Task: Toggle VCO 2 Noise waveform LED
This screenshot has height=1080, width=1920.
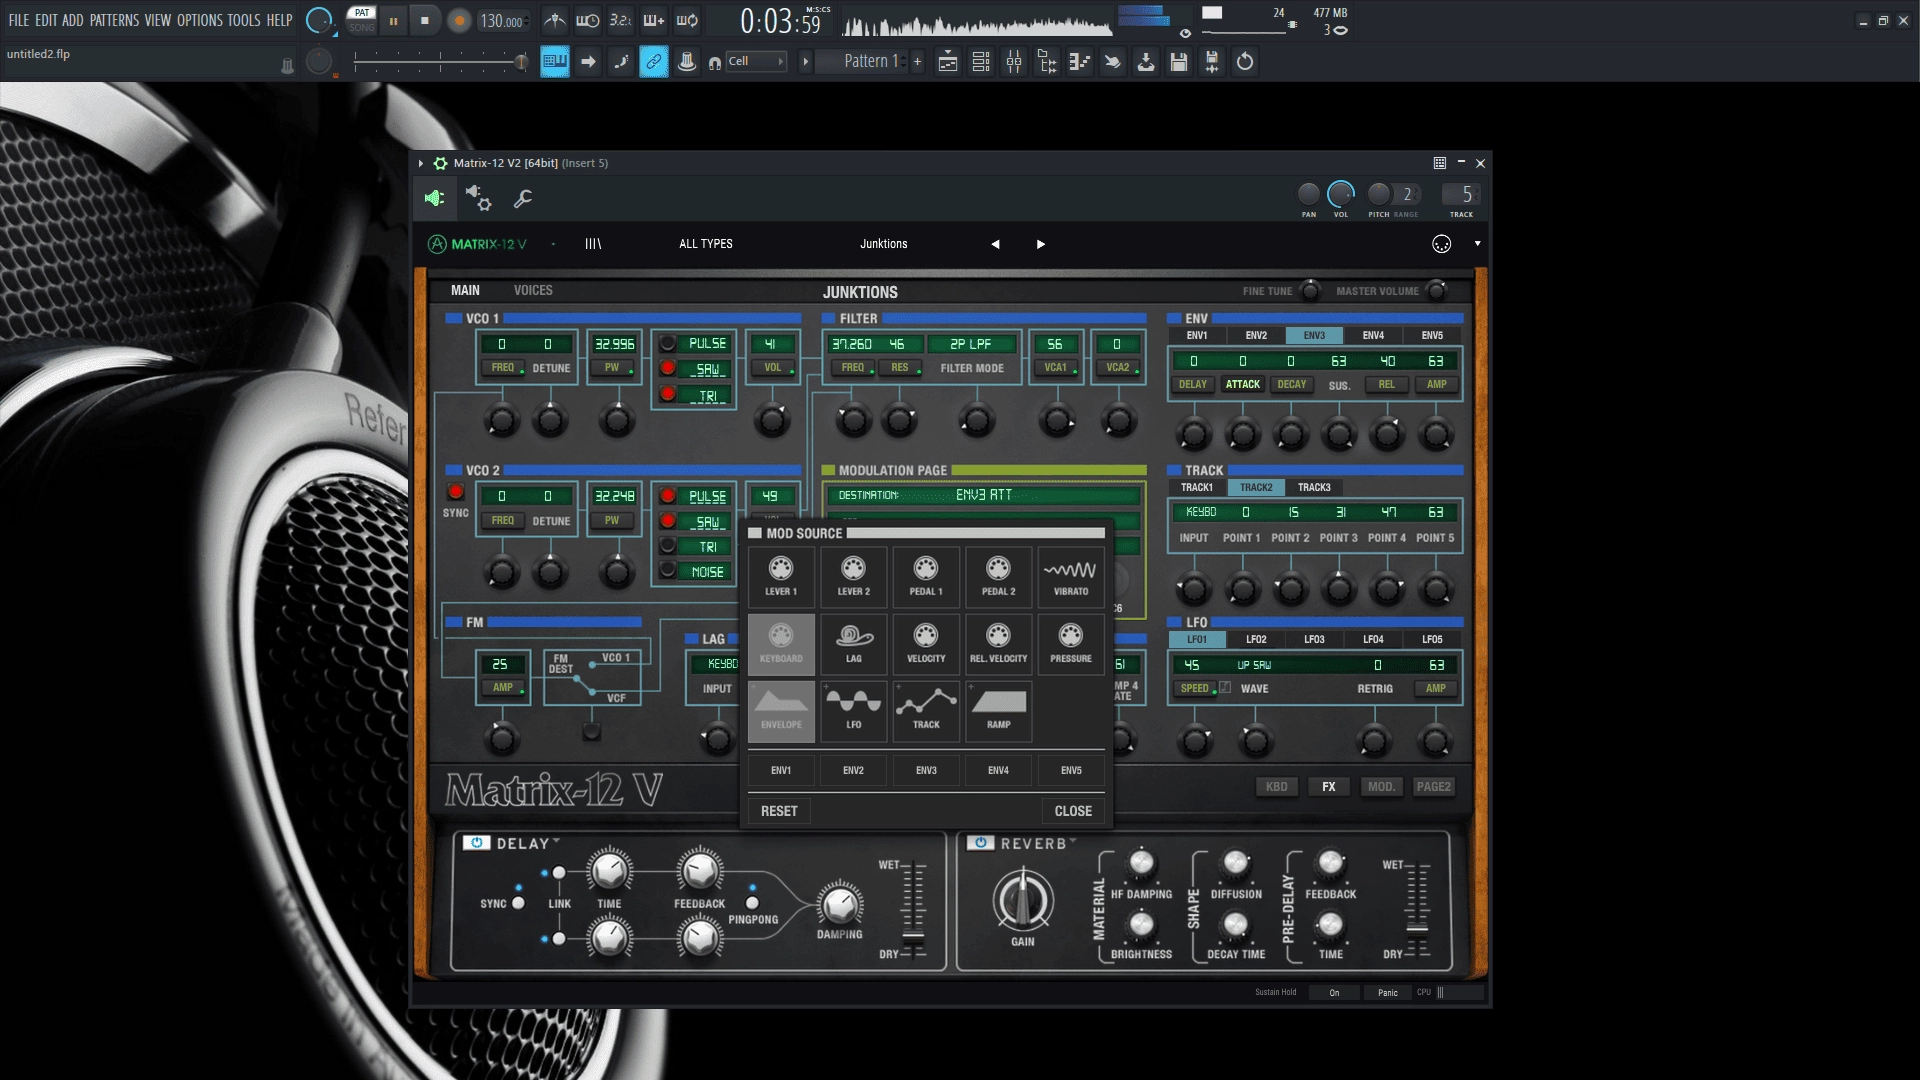Action: [667, 571]
